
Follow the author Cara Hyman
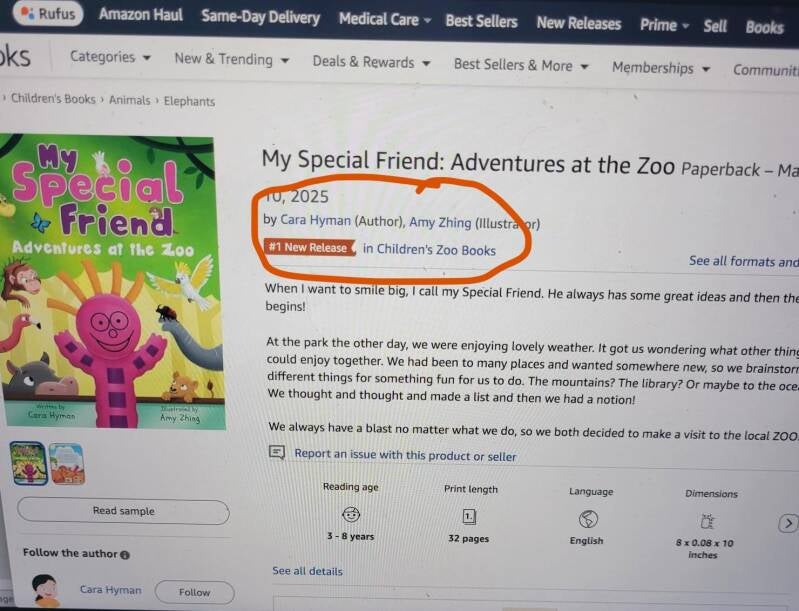[194, 591]
